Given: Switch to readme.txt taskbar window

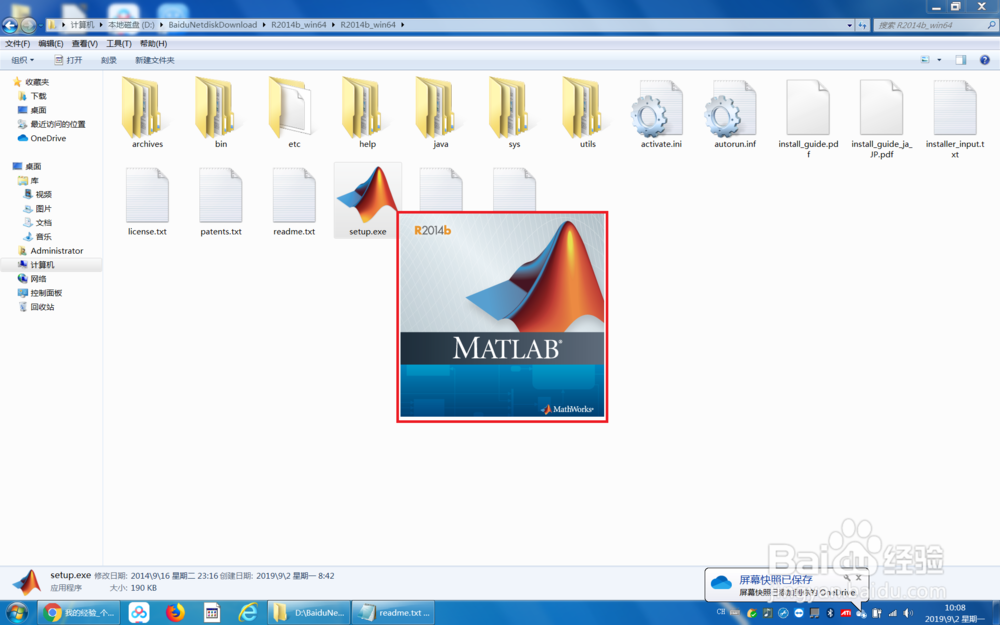Looking at the screenshot, I should (393, 613).
